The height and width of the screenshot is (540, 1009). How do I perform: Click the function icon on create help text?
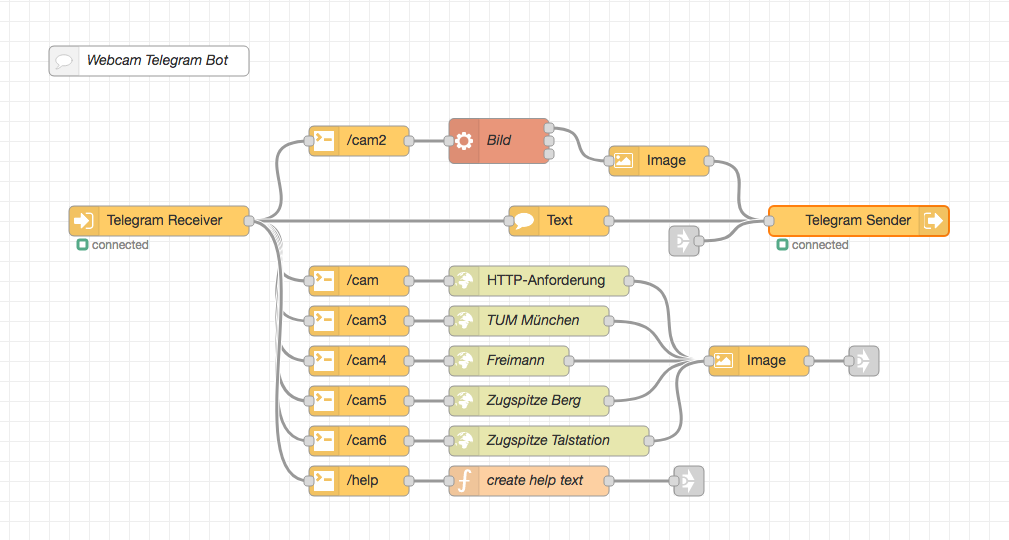coord(464,481)
